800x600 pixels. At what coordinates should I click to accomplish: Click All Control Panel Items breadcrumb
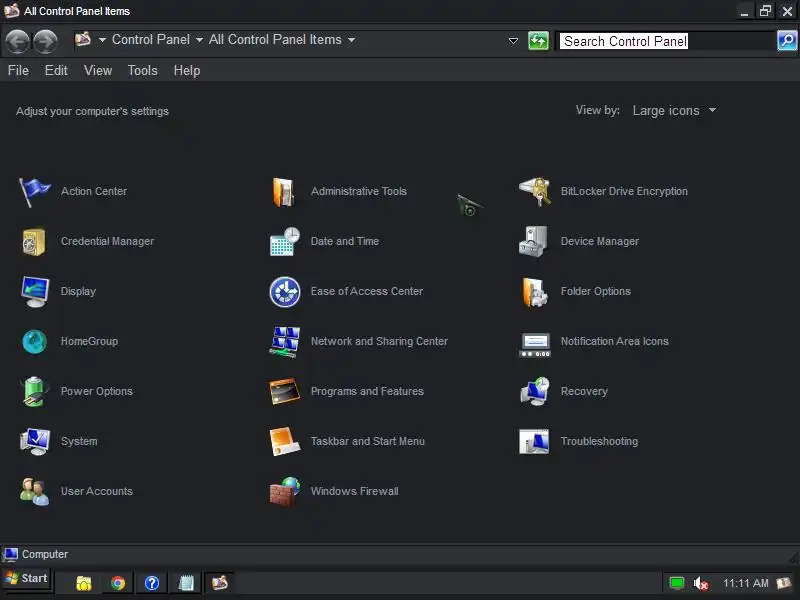275,40
